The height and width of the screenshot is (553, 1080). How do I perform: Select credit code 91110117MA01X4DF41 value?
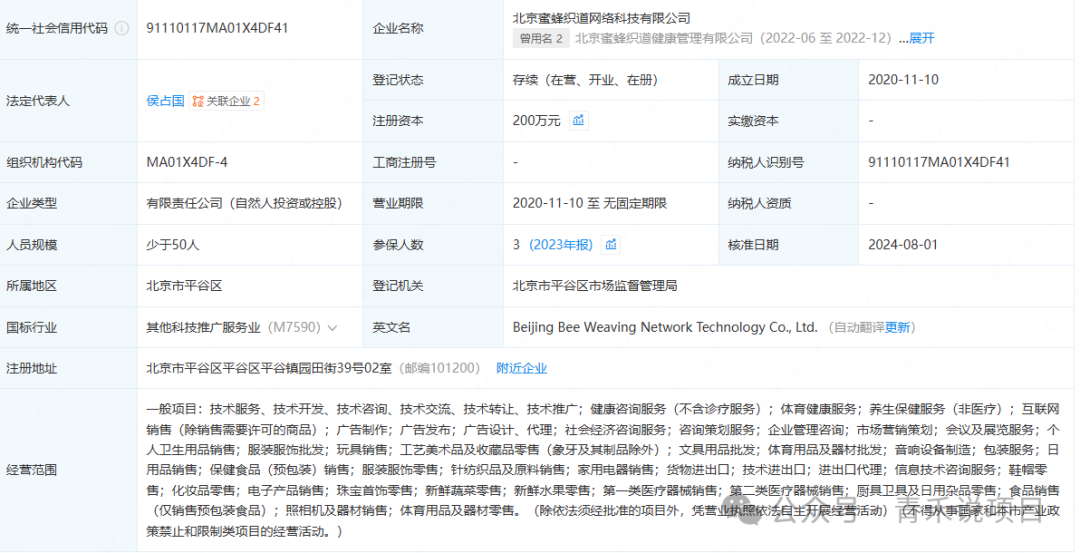217,28
